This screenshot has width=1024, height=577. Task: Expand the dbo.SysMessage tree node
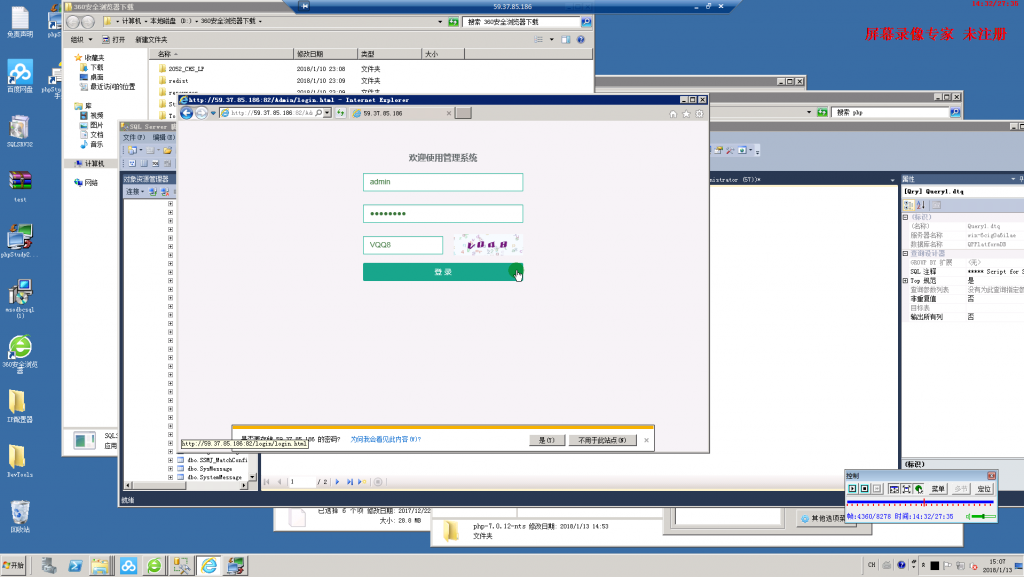coord(171,468)
